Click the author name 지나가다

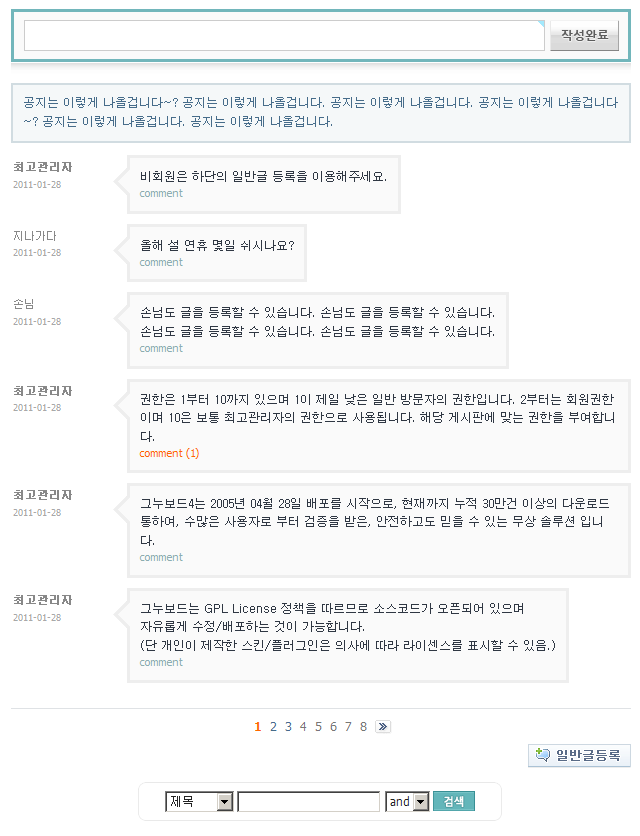[x=35, y=236]
